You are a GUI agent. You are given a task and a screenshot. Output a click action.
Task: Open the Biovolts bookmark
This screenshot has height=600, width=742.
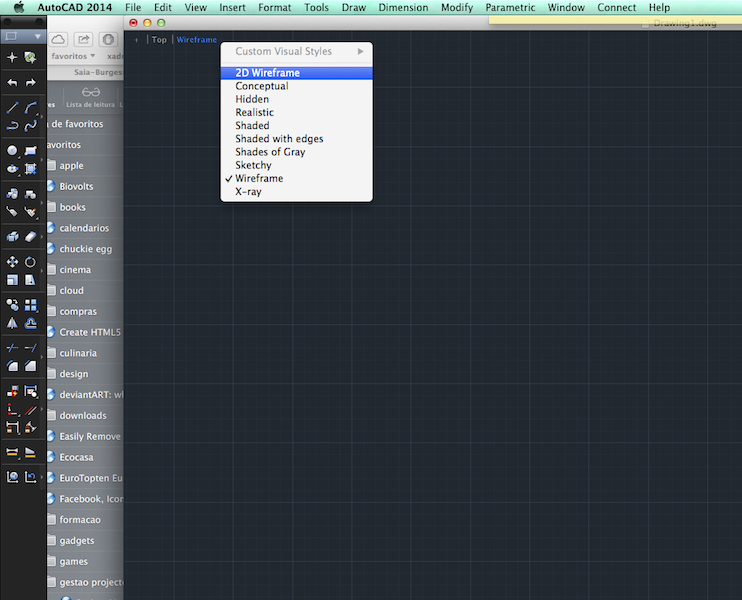pos(76,186)
